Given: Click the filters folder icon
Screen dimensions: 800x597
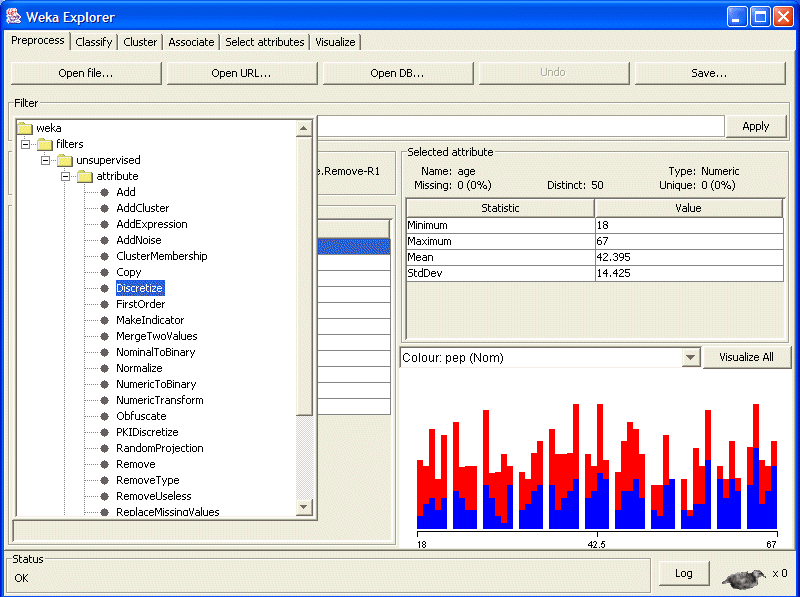Looking at the screenshot, I should coord(45,144).
